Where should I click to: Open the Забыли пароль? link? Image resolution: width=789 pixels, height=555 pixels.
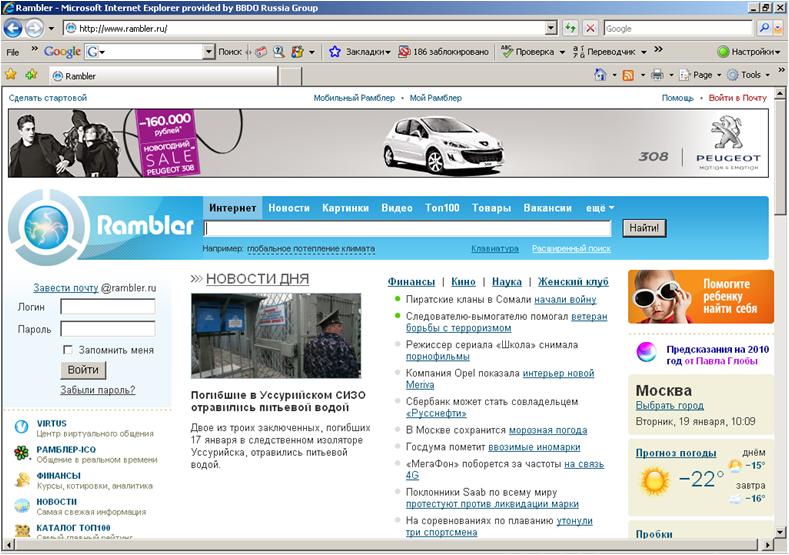click(98, 389)
